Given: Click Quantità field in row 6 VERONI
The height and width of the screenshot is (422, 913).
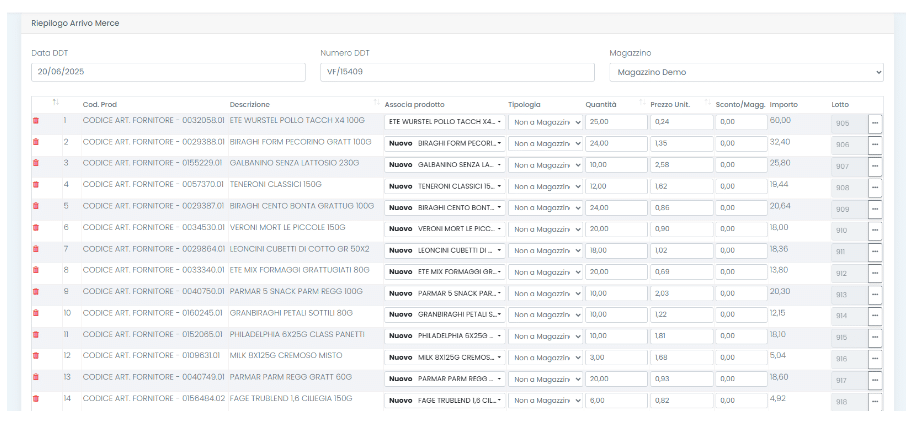Looking at the screenshot, I should point(616,229).
